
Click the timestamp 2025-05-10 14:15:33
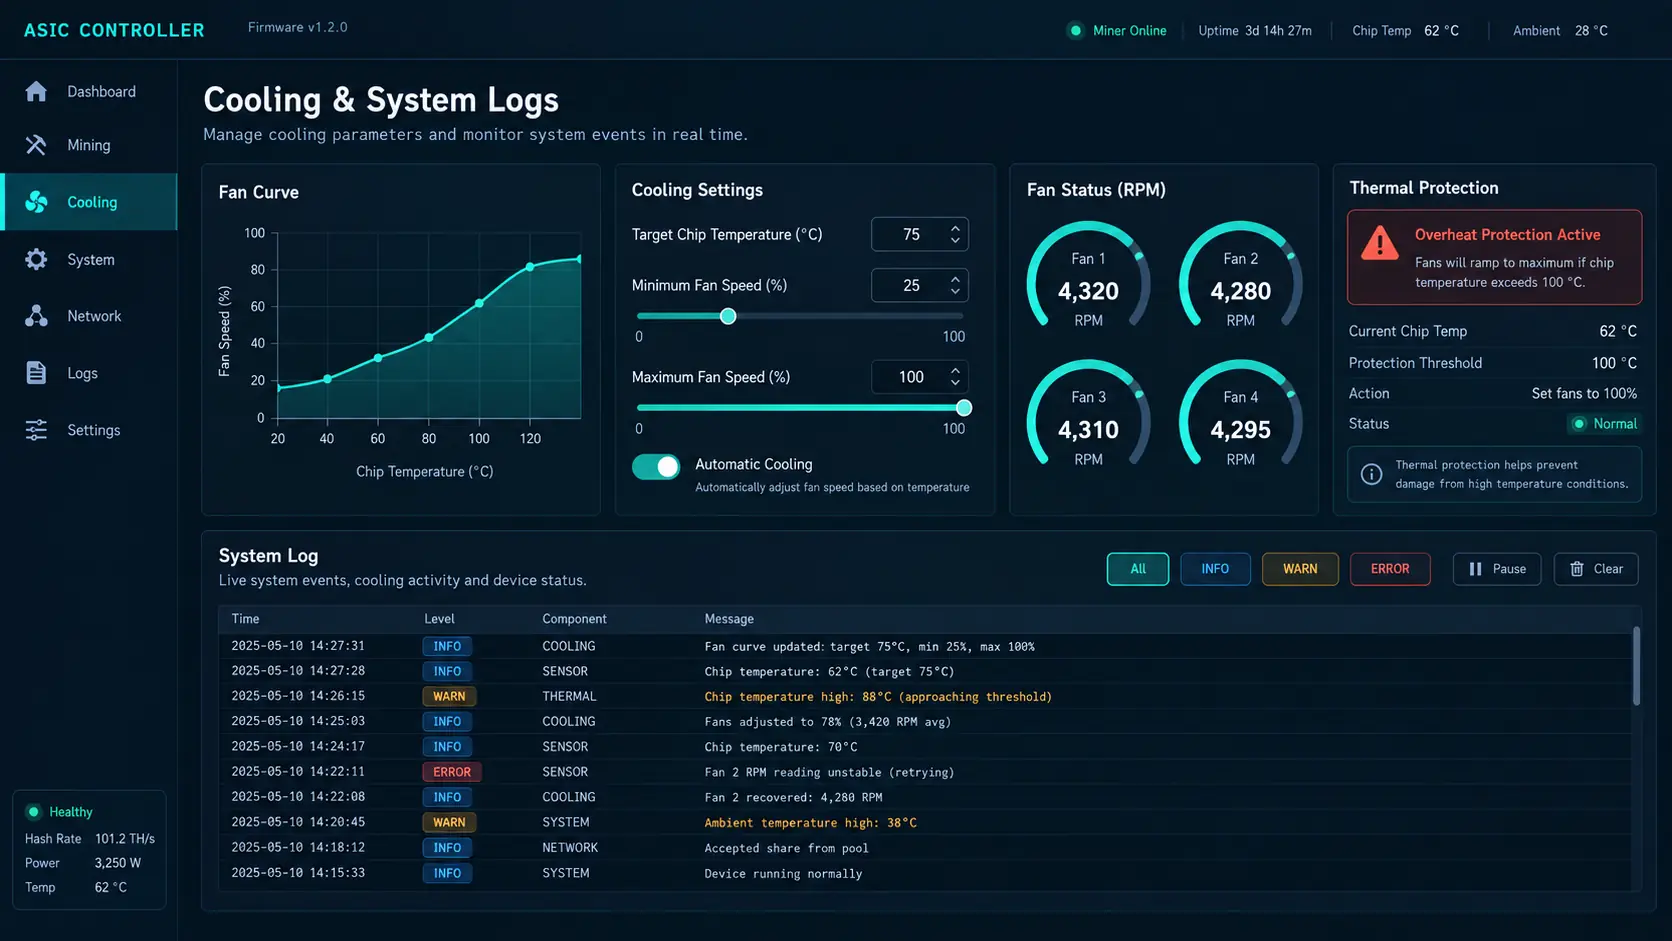298,873
